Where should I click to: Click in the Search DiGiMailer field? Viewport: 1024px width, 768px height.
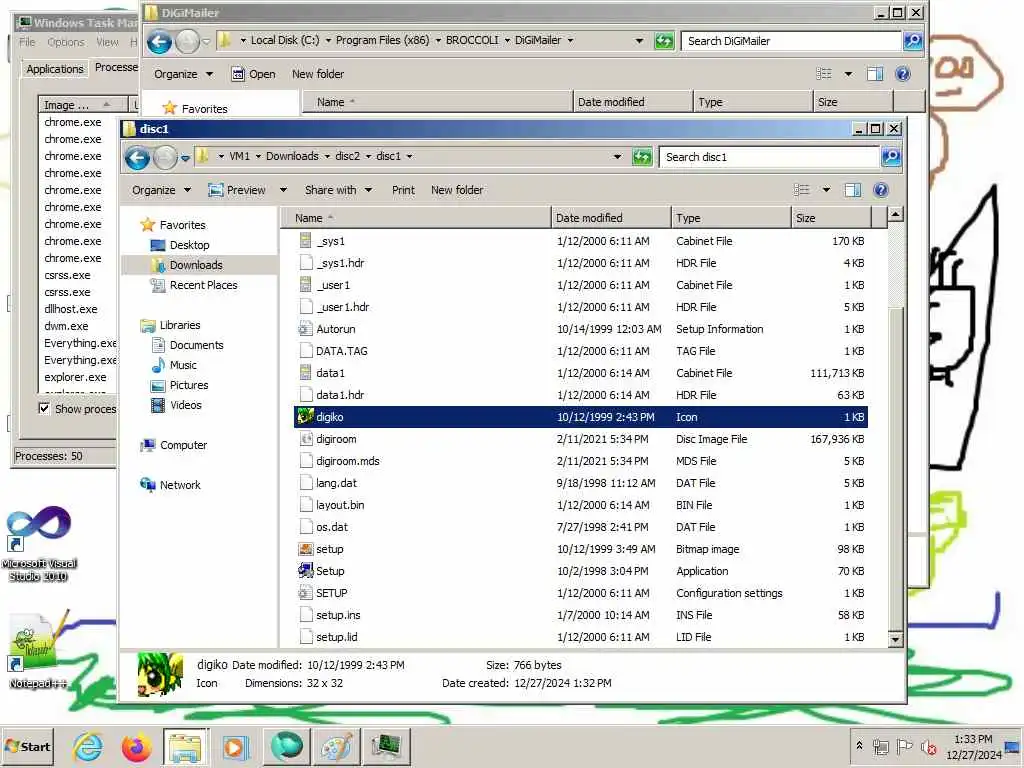point(791,40)
